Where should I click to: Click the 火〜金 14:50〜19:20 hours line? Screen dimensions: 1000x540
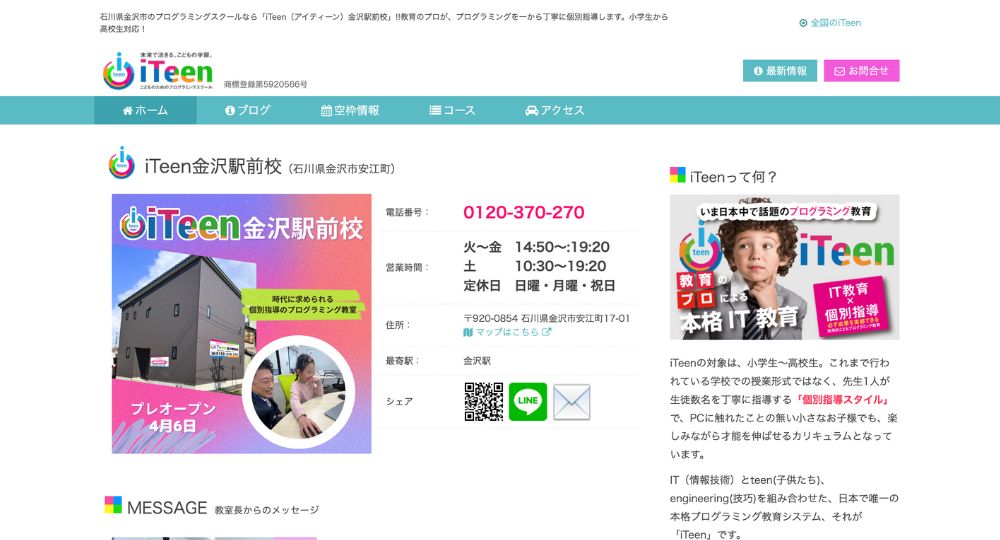click(x=536, y=247)
